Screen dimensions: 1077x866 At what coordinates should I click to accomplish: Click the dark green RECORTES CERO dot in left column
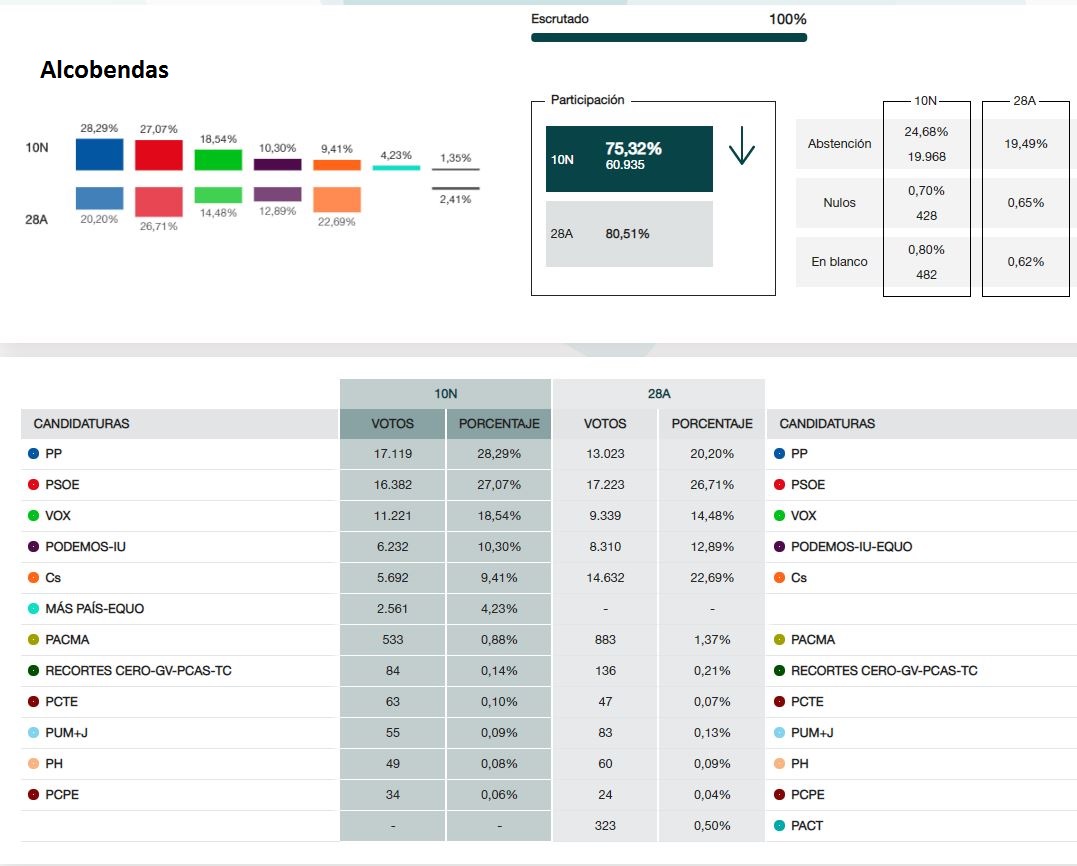tap(33, 670)
